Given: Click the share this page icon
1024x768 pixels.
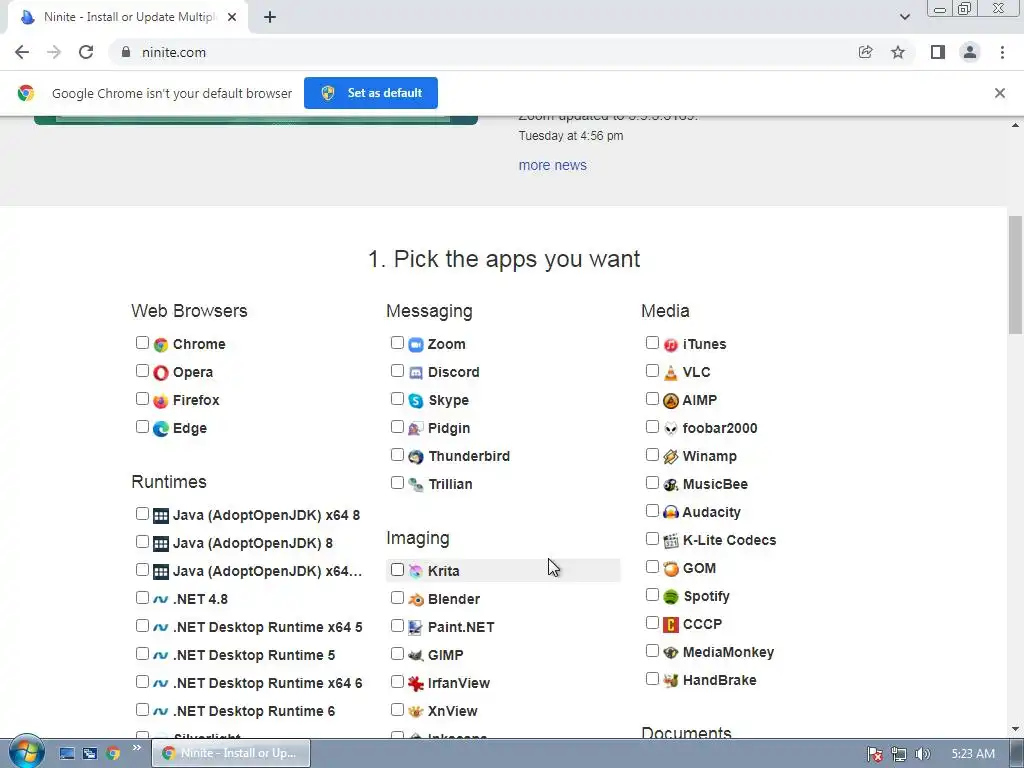Looking at the screenshot, I should tap(865, 52).
